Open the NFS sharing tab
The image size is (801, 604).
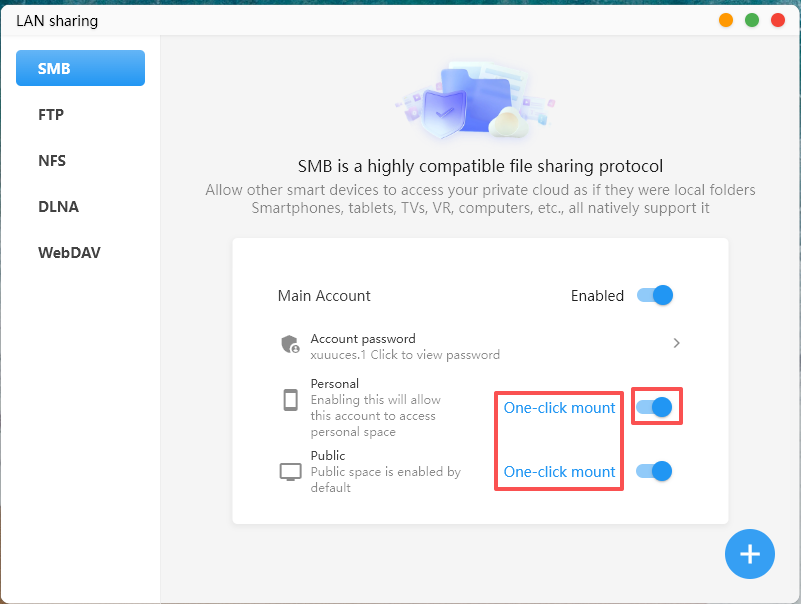click(52, 160)
